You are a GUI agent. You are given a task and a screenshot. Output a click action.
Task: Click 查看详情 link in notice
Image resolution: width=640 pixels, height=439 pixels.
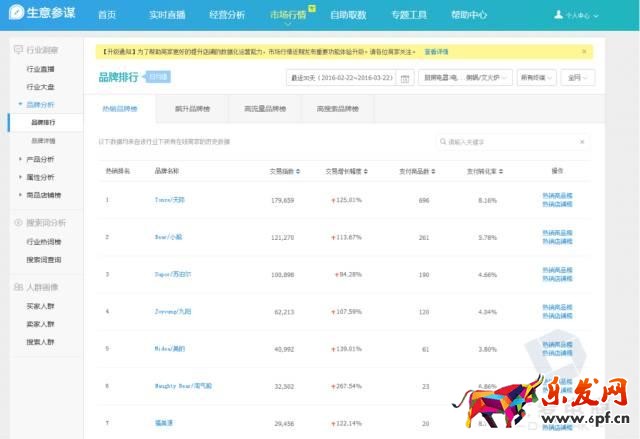[436, 50]
